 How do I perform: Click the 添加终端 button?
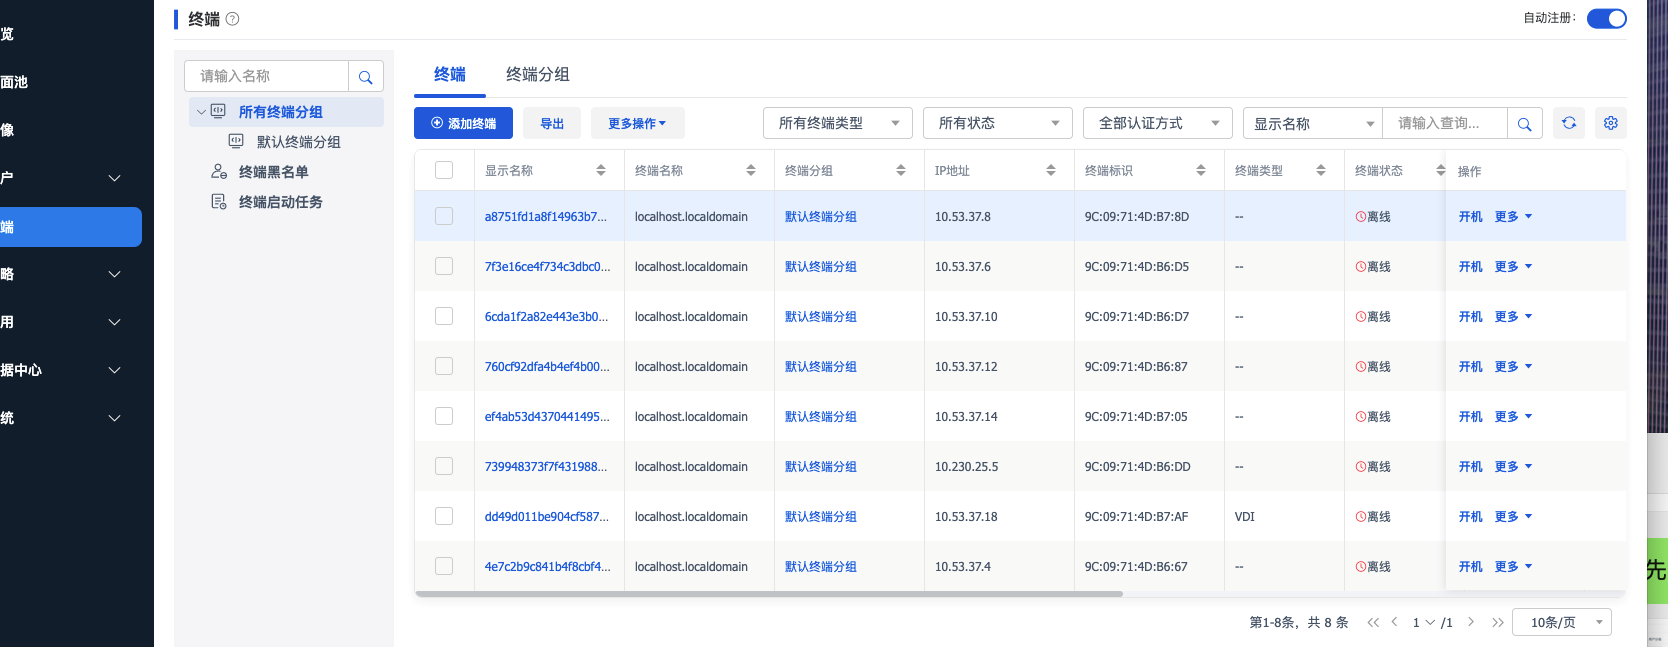(x=463, y=123)
